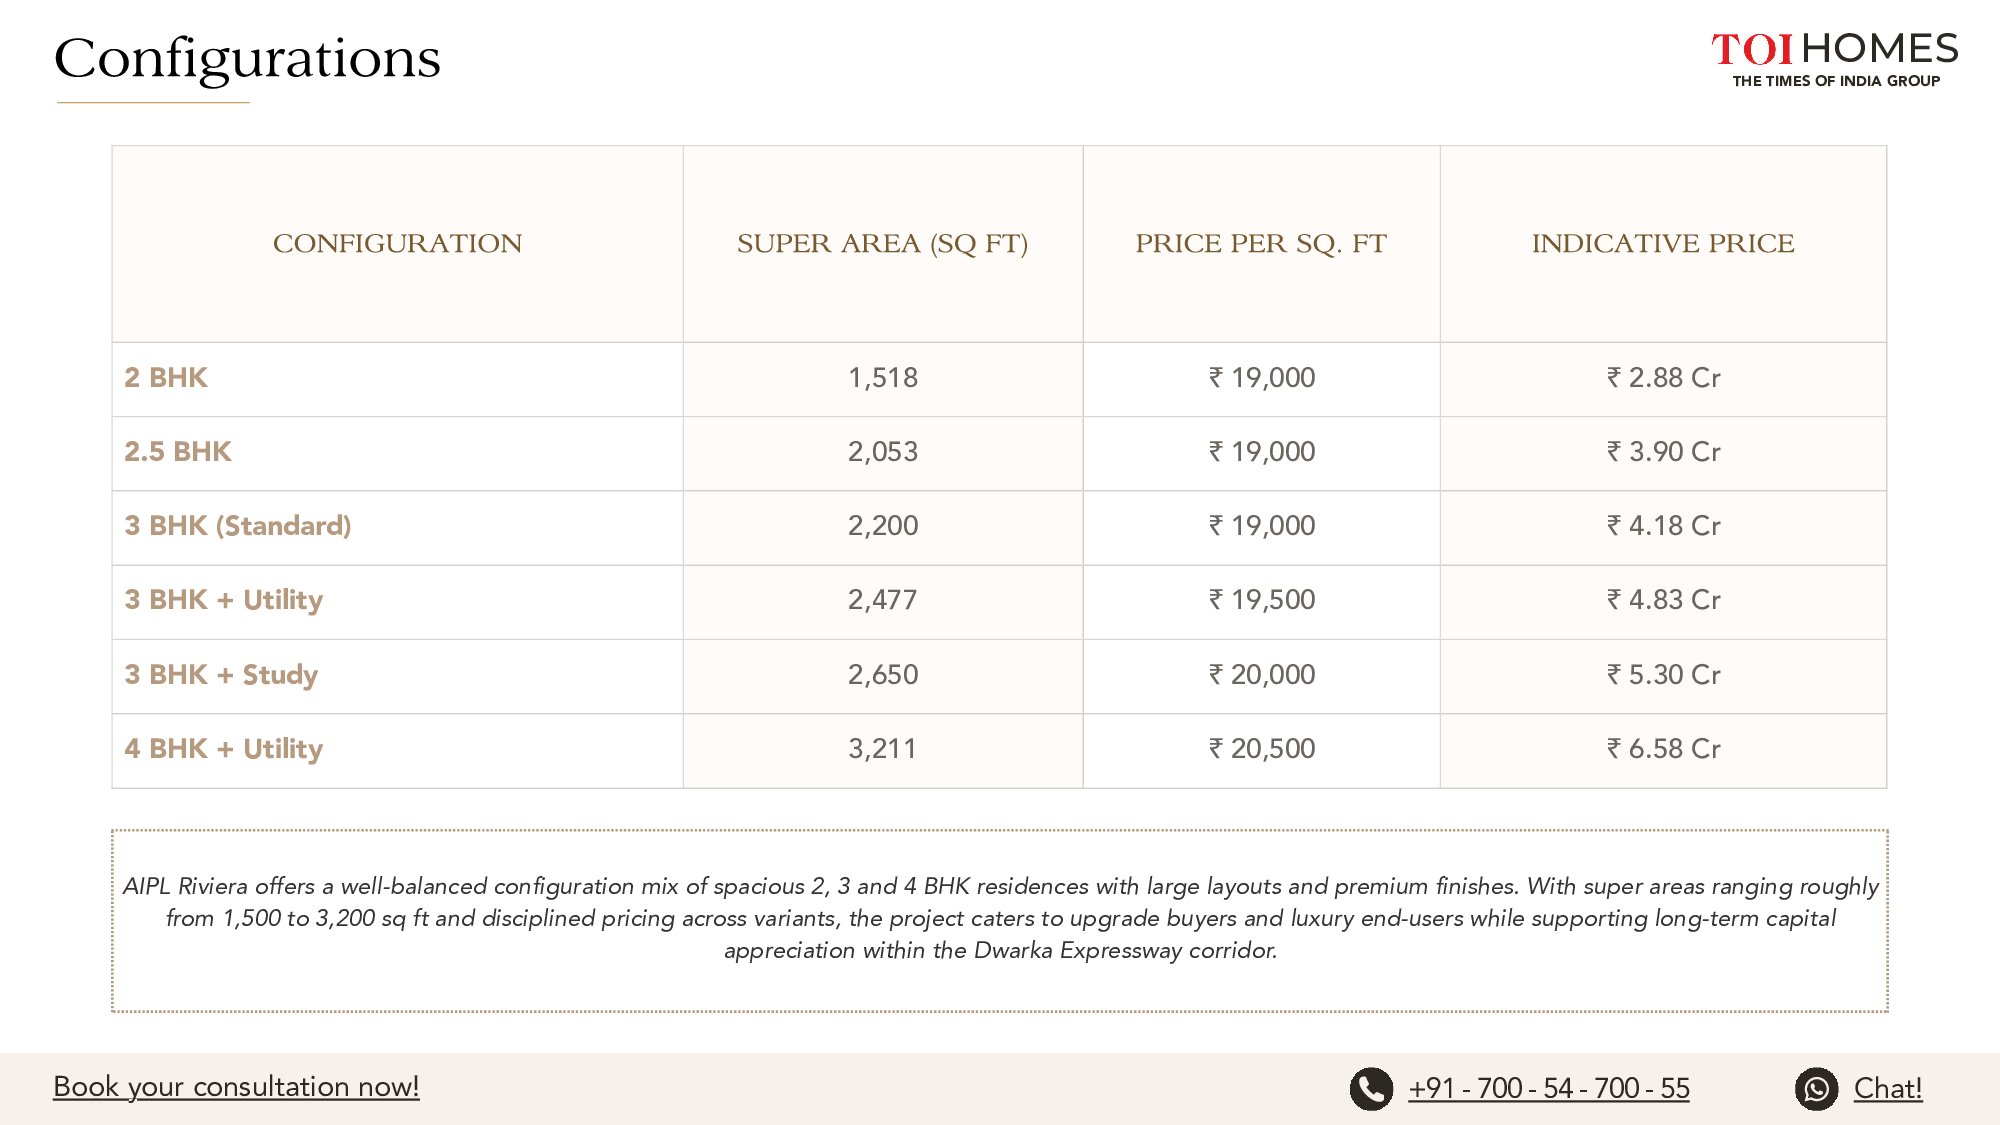
Task: Select the 2 BHK row label
Action: point(166,378)
